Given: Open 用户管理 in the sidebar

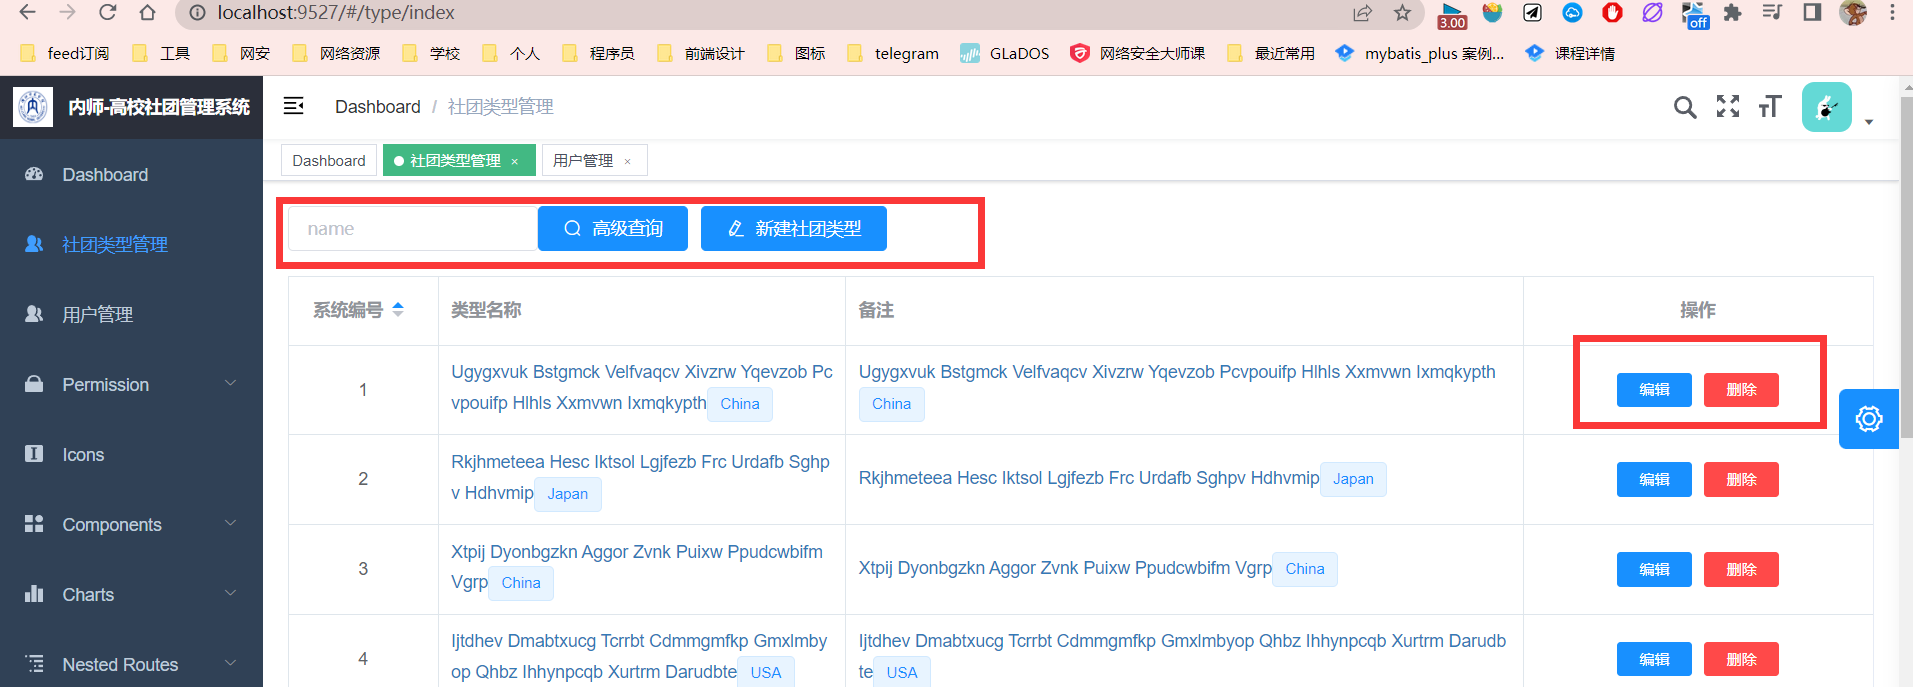Looking at the screenshot, I should [98, 315].
